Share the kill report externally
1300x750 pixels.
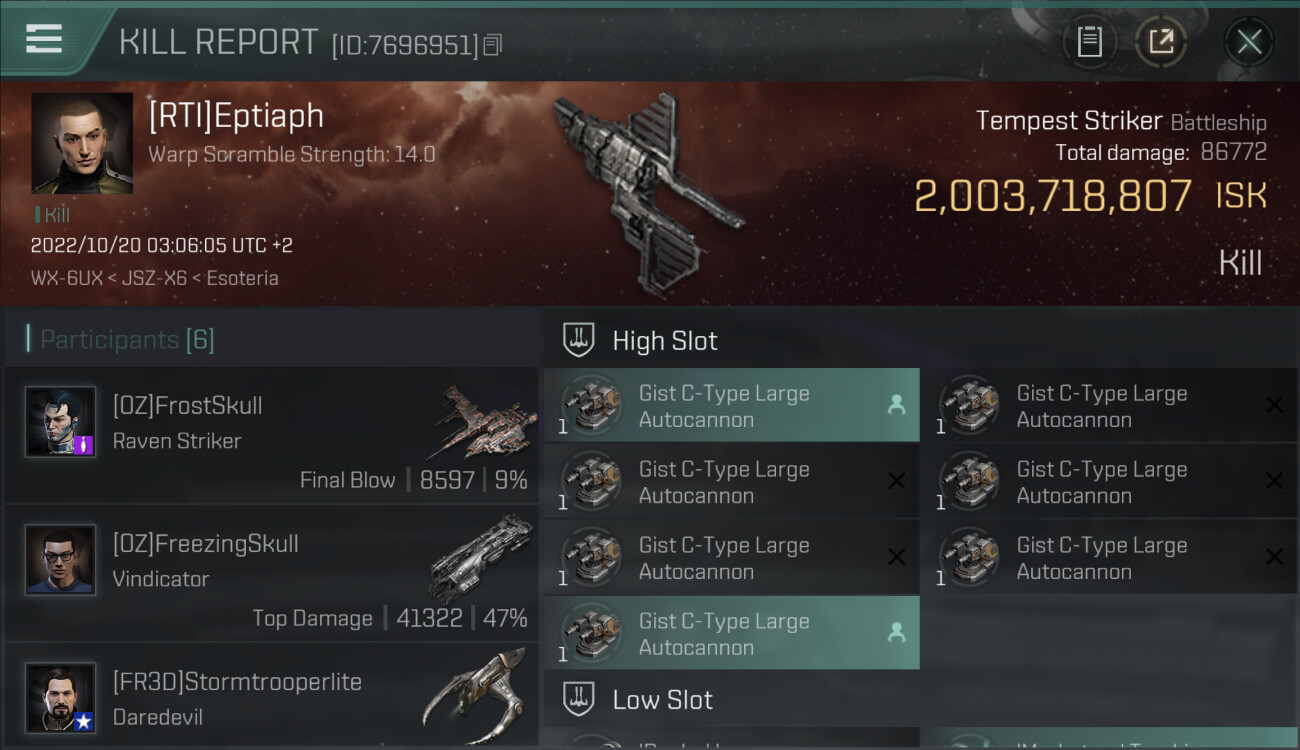tap(1161, 42)
